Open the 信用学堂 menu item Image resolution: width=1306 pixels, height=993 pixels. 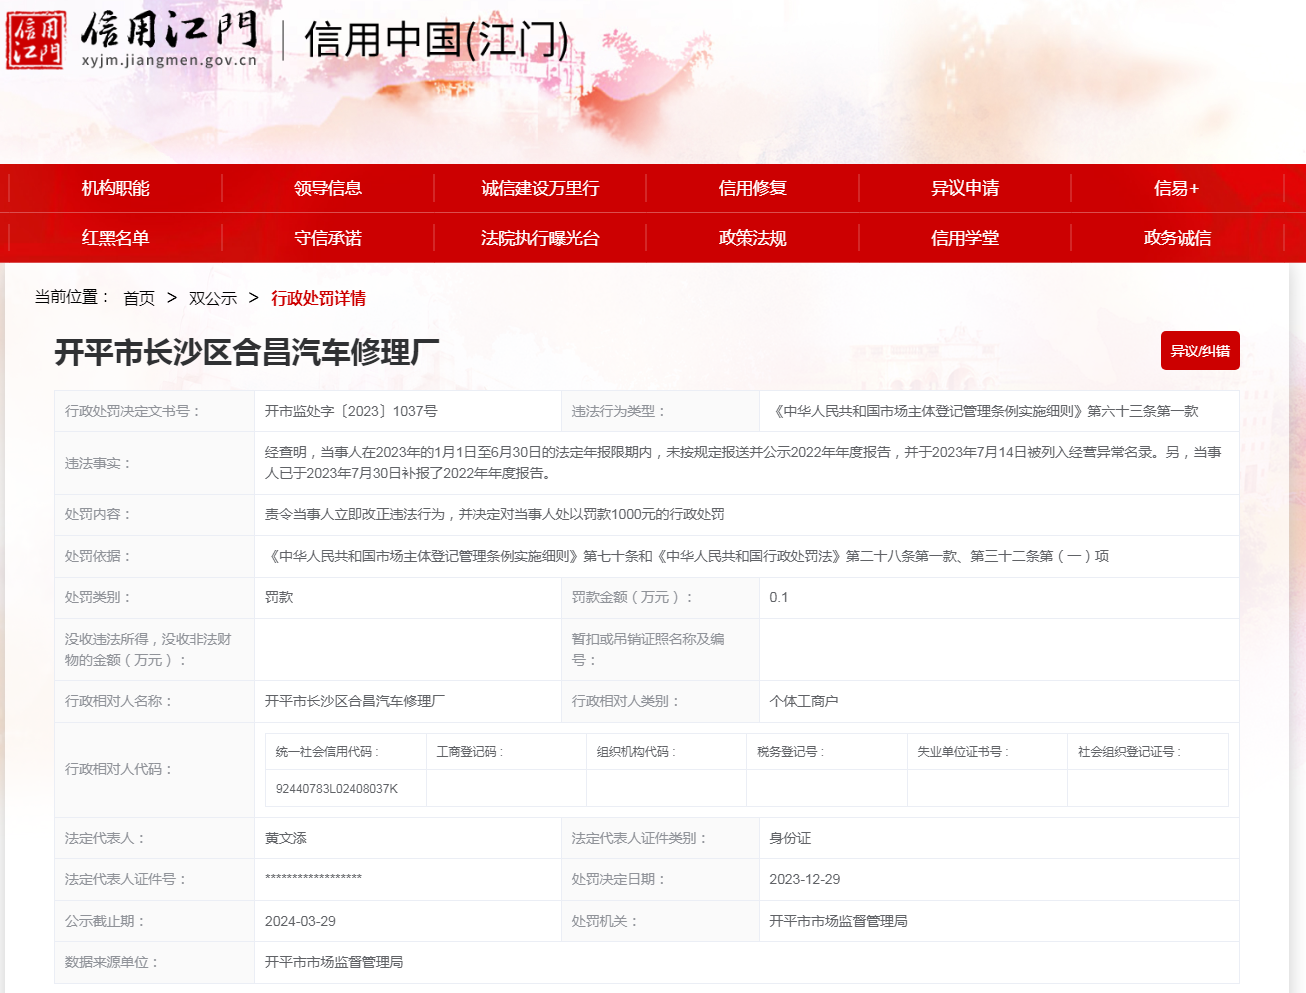964,238
